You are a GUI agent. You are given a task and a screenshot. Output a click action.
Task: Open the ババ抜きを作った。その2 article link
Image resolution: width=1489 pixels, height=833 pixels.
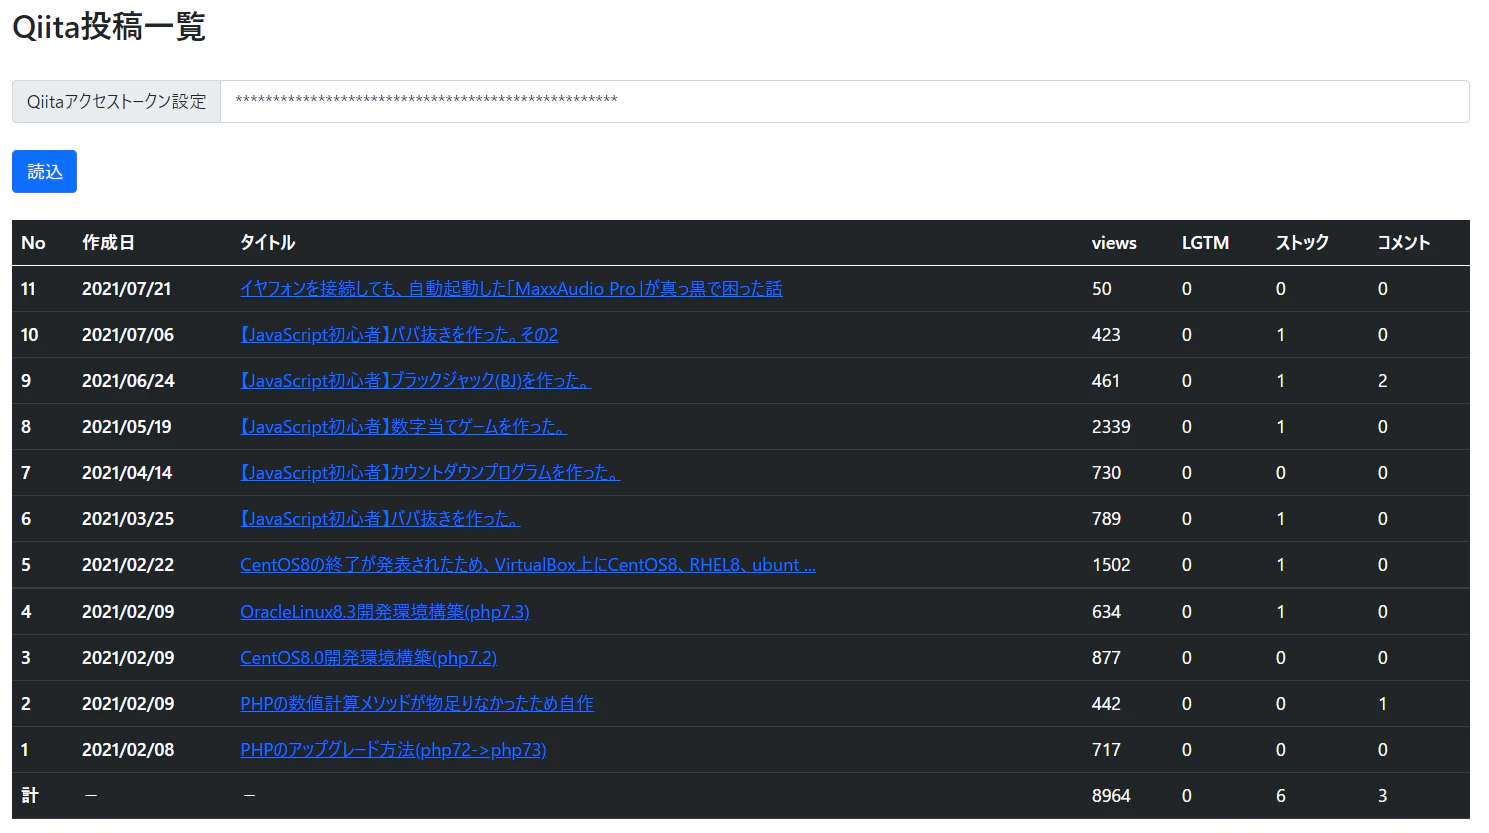[399, 335]
